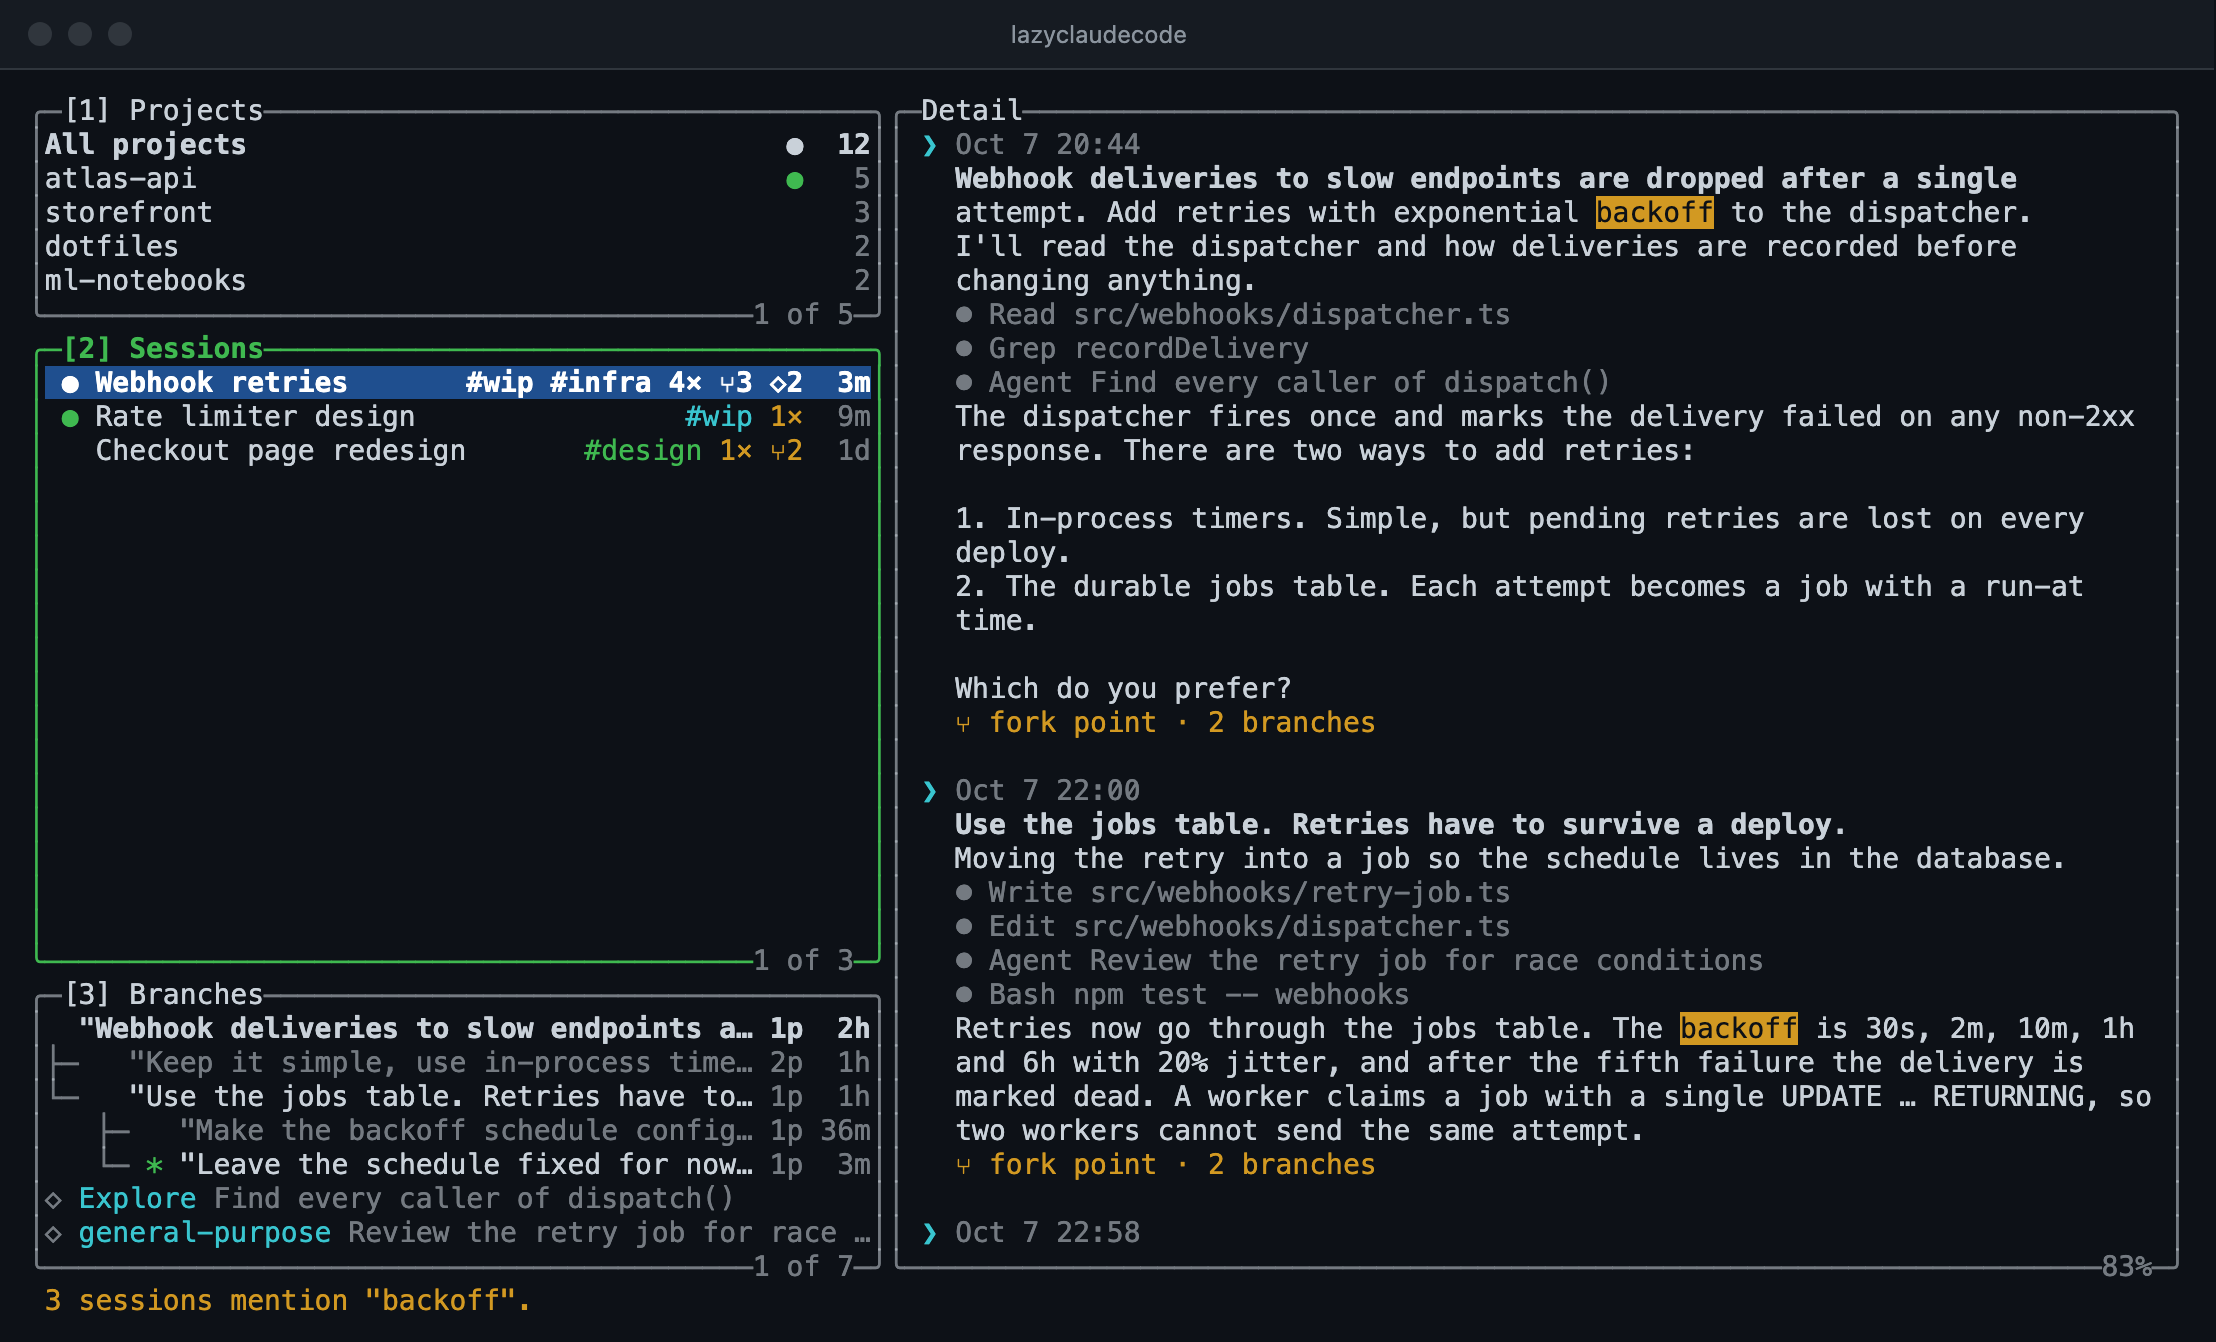Click the bullet before Grep recordDelivery
The image size is (2216, 1342).
click(x=964, y=348)
